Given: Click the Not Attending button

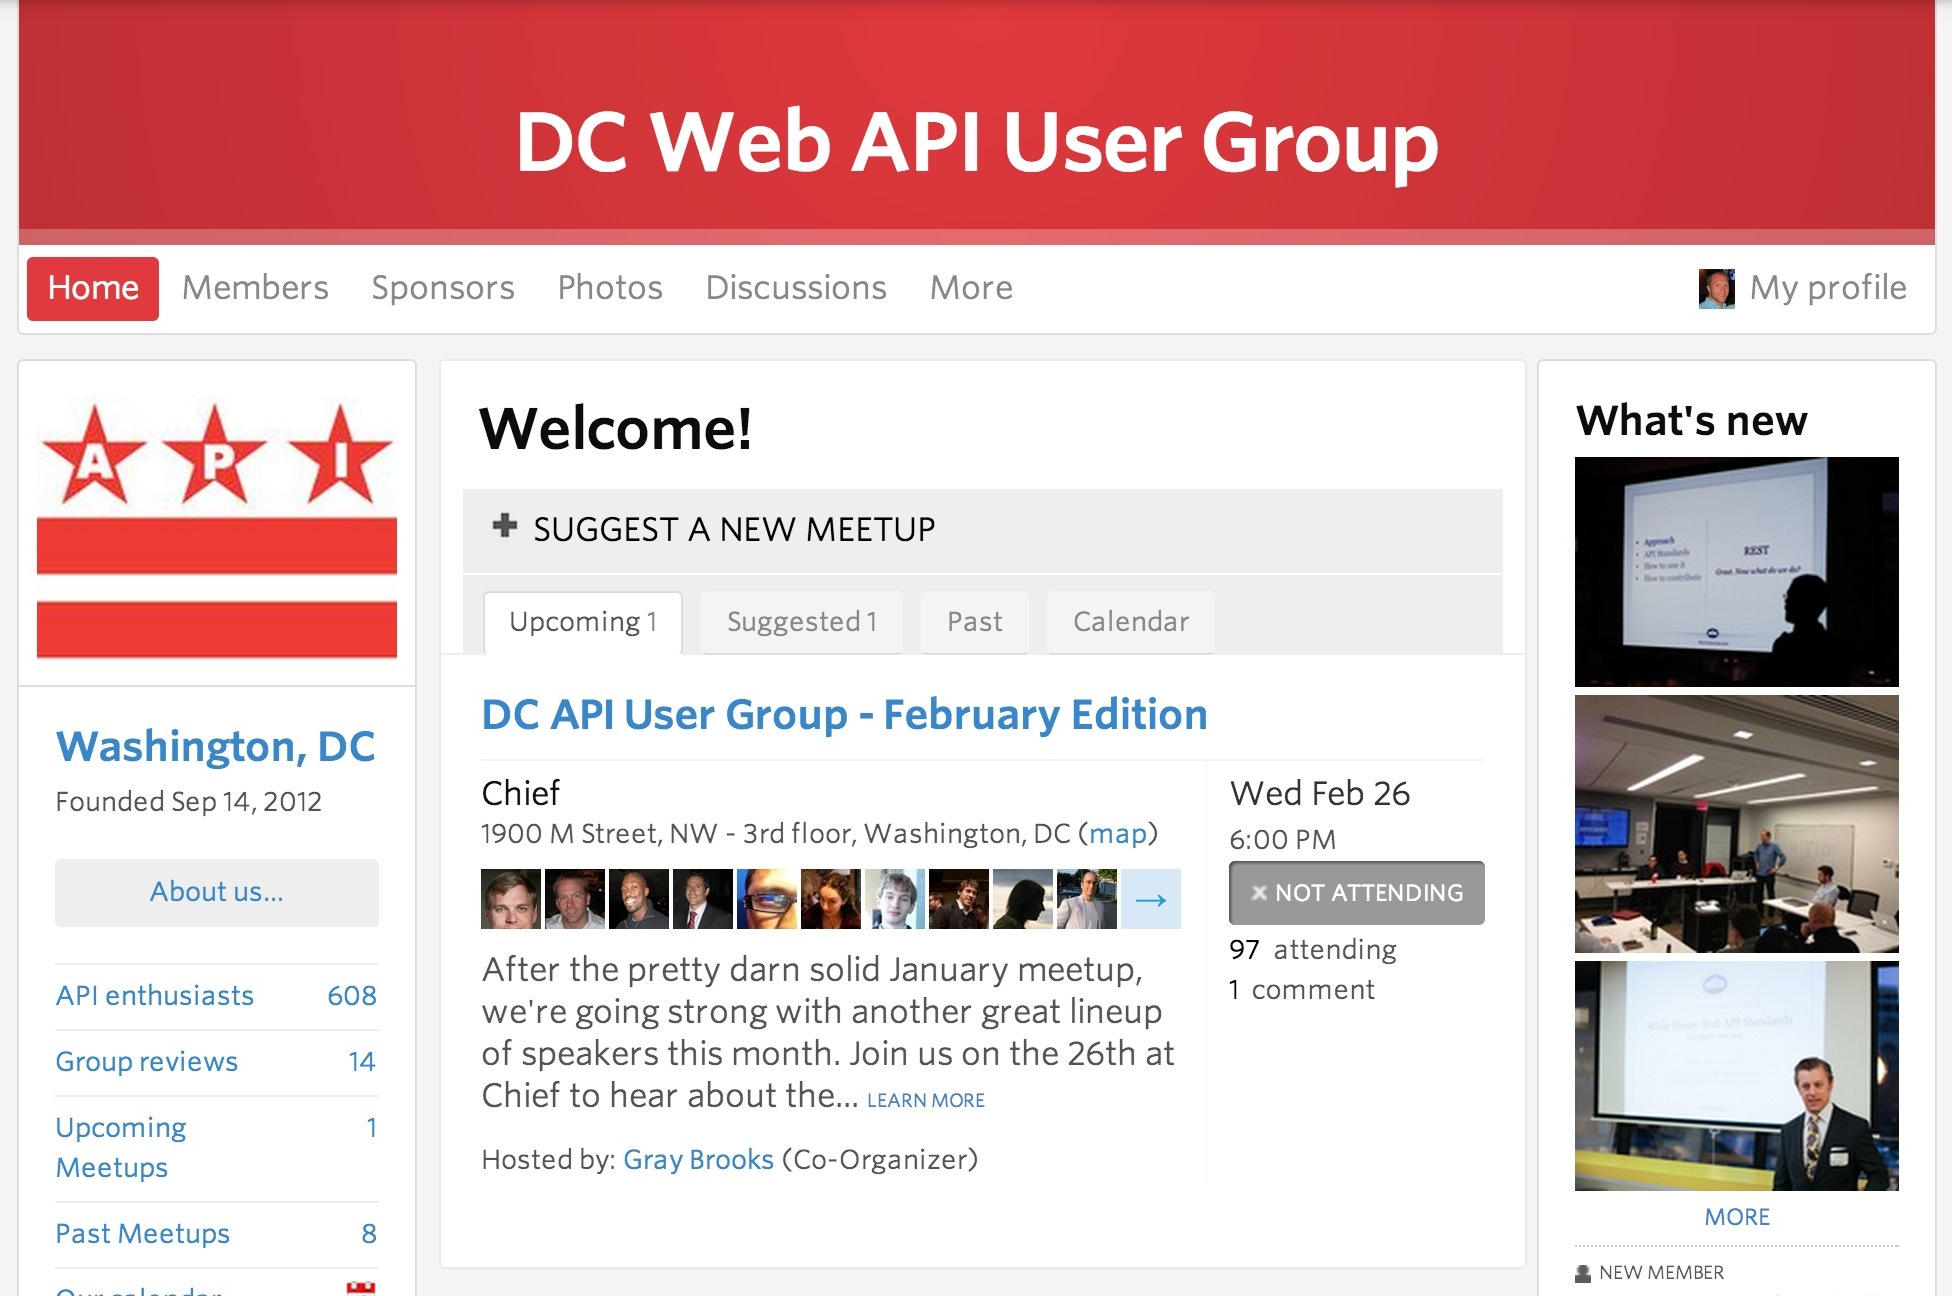Looking at the screenshot, I should tap(1357, 893).
